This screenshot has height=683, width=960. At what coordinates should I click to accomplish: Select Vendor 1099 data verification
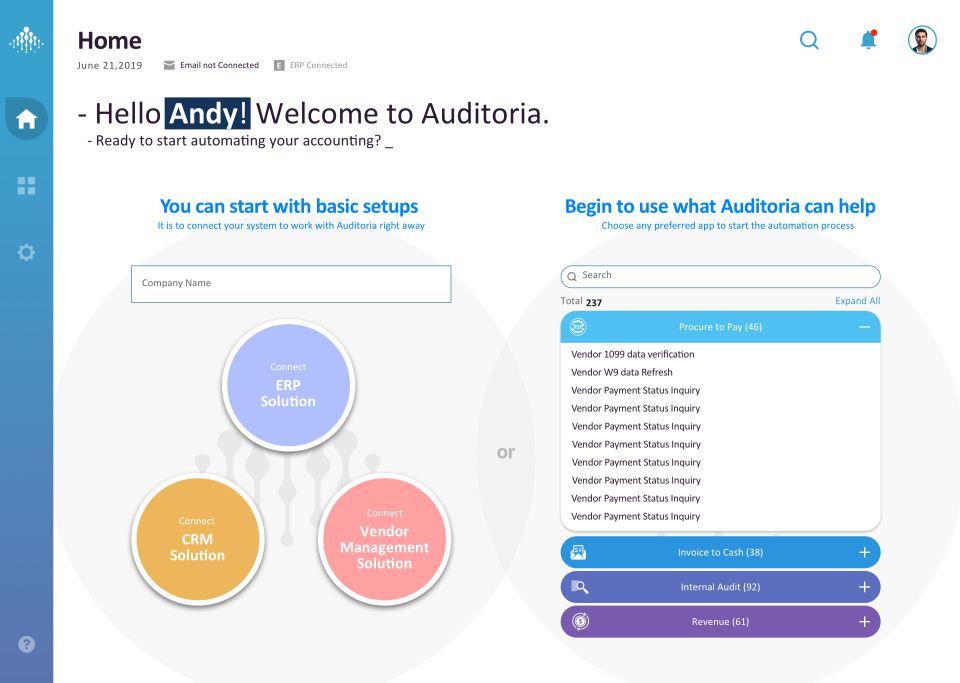(632, 354)
